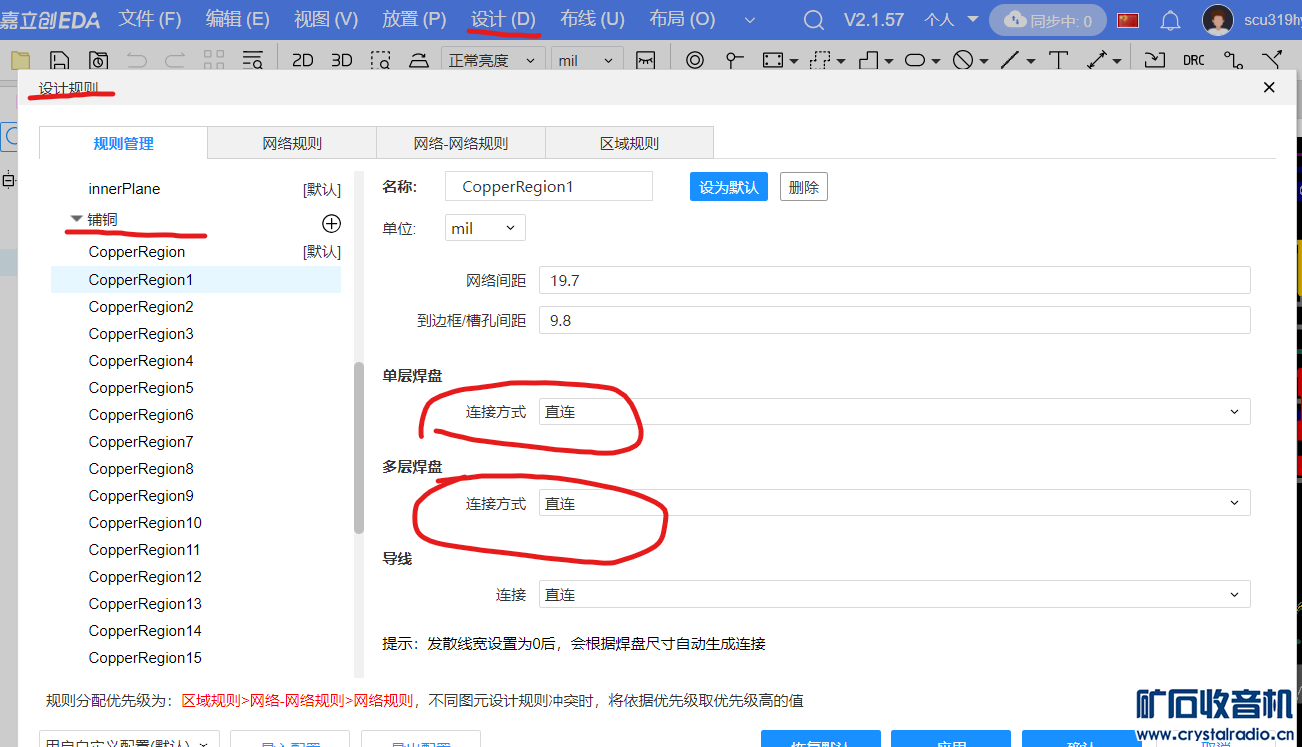Click the China flag language icon

coord(1128,20)
